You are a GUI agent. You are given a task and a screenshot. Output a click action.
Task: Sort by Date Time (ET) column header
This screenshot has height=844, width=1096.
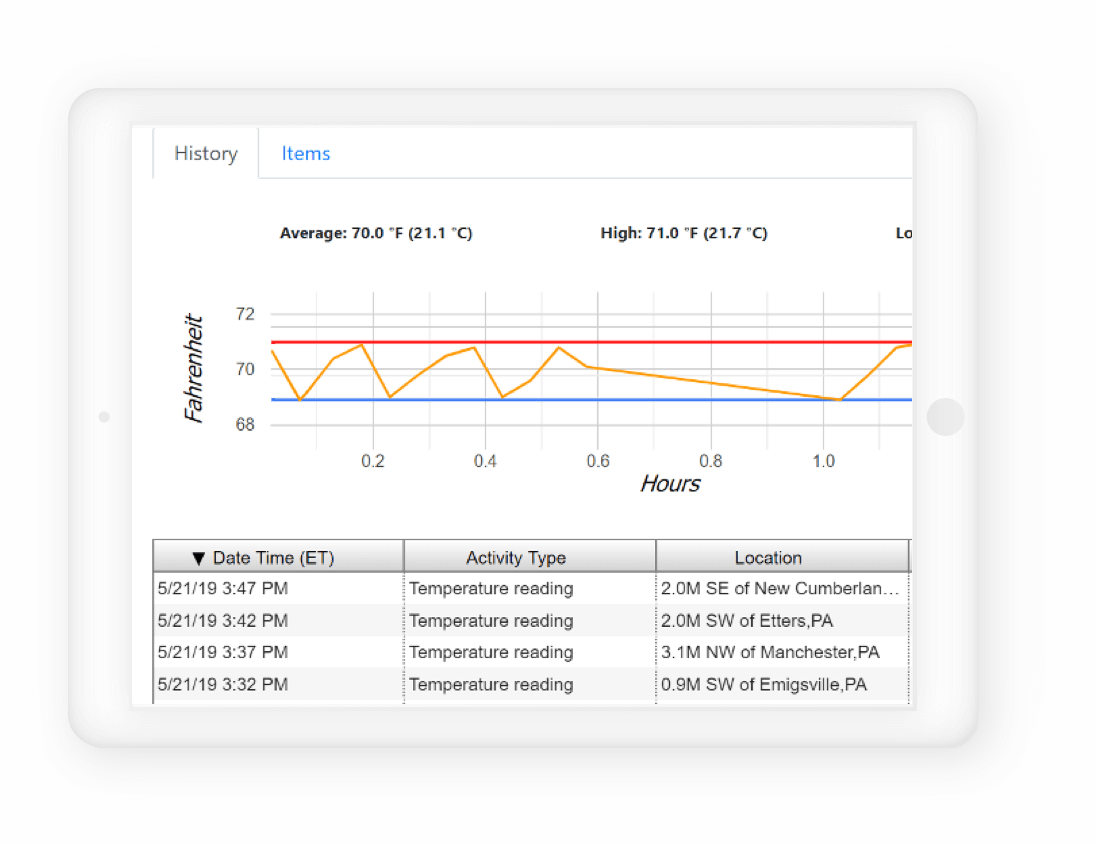pos(278,557)
